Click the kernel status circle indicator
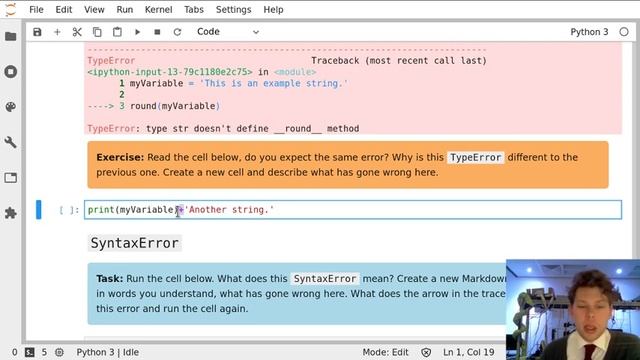The image size is (640, 360). (624, 32)
